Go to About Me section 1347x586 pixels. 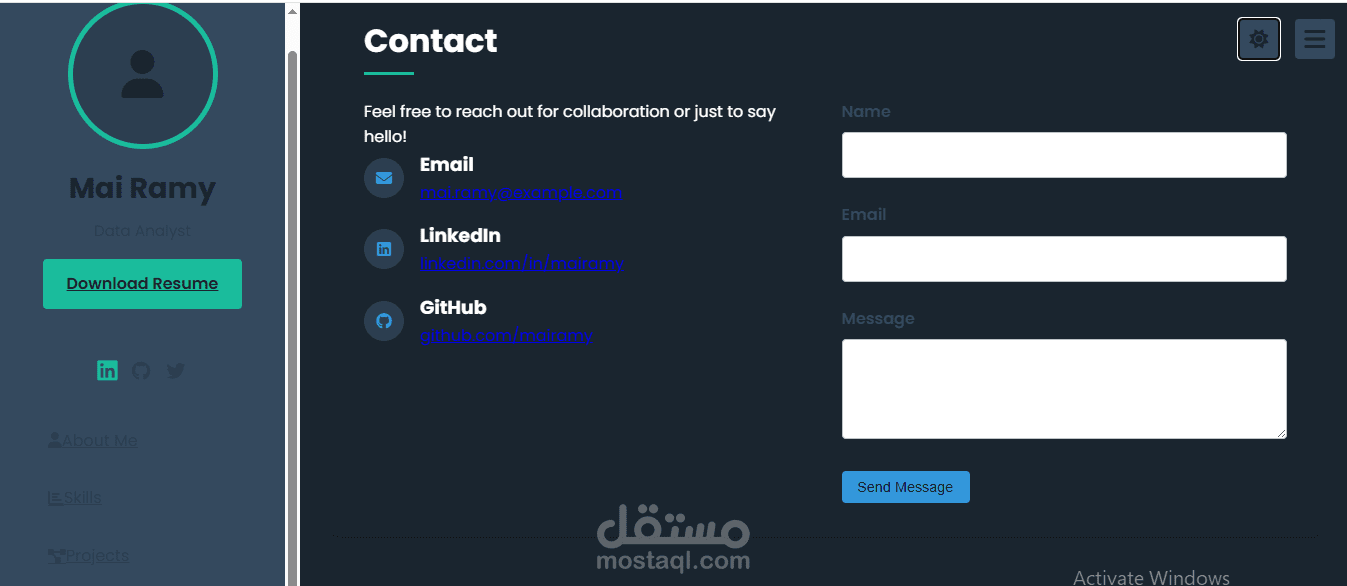pyautogui.click(x=93, y=440)
